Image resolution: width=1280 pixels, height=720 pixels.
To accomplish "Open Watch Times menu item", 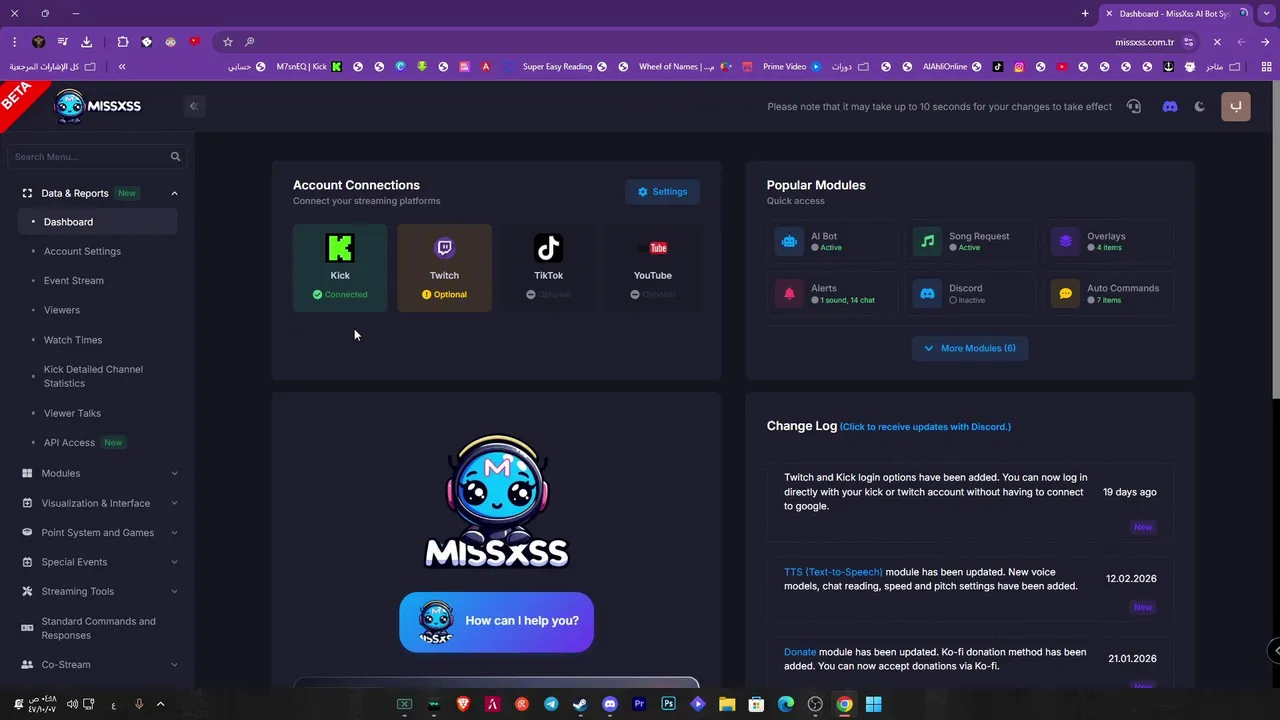I will pos(73,340).
